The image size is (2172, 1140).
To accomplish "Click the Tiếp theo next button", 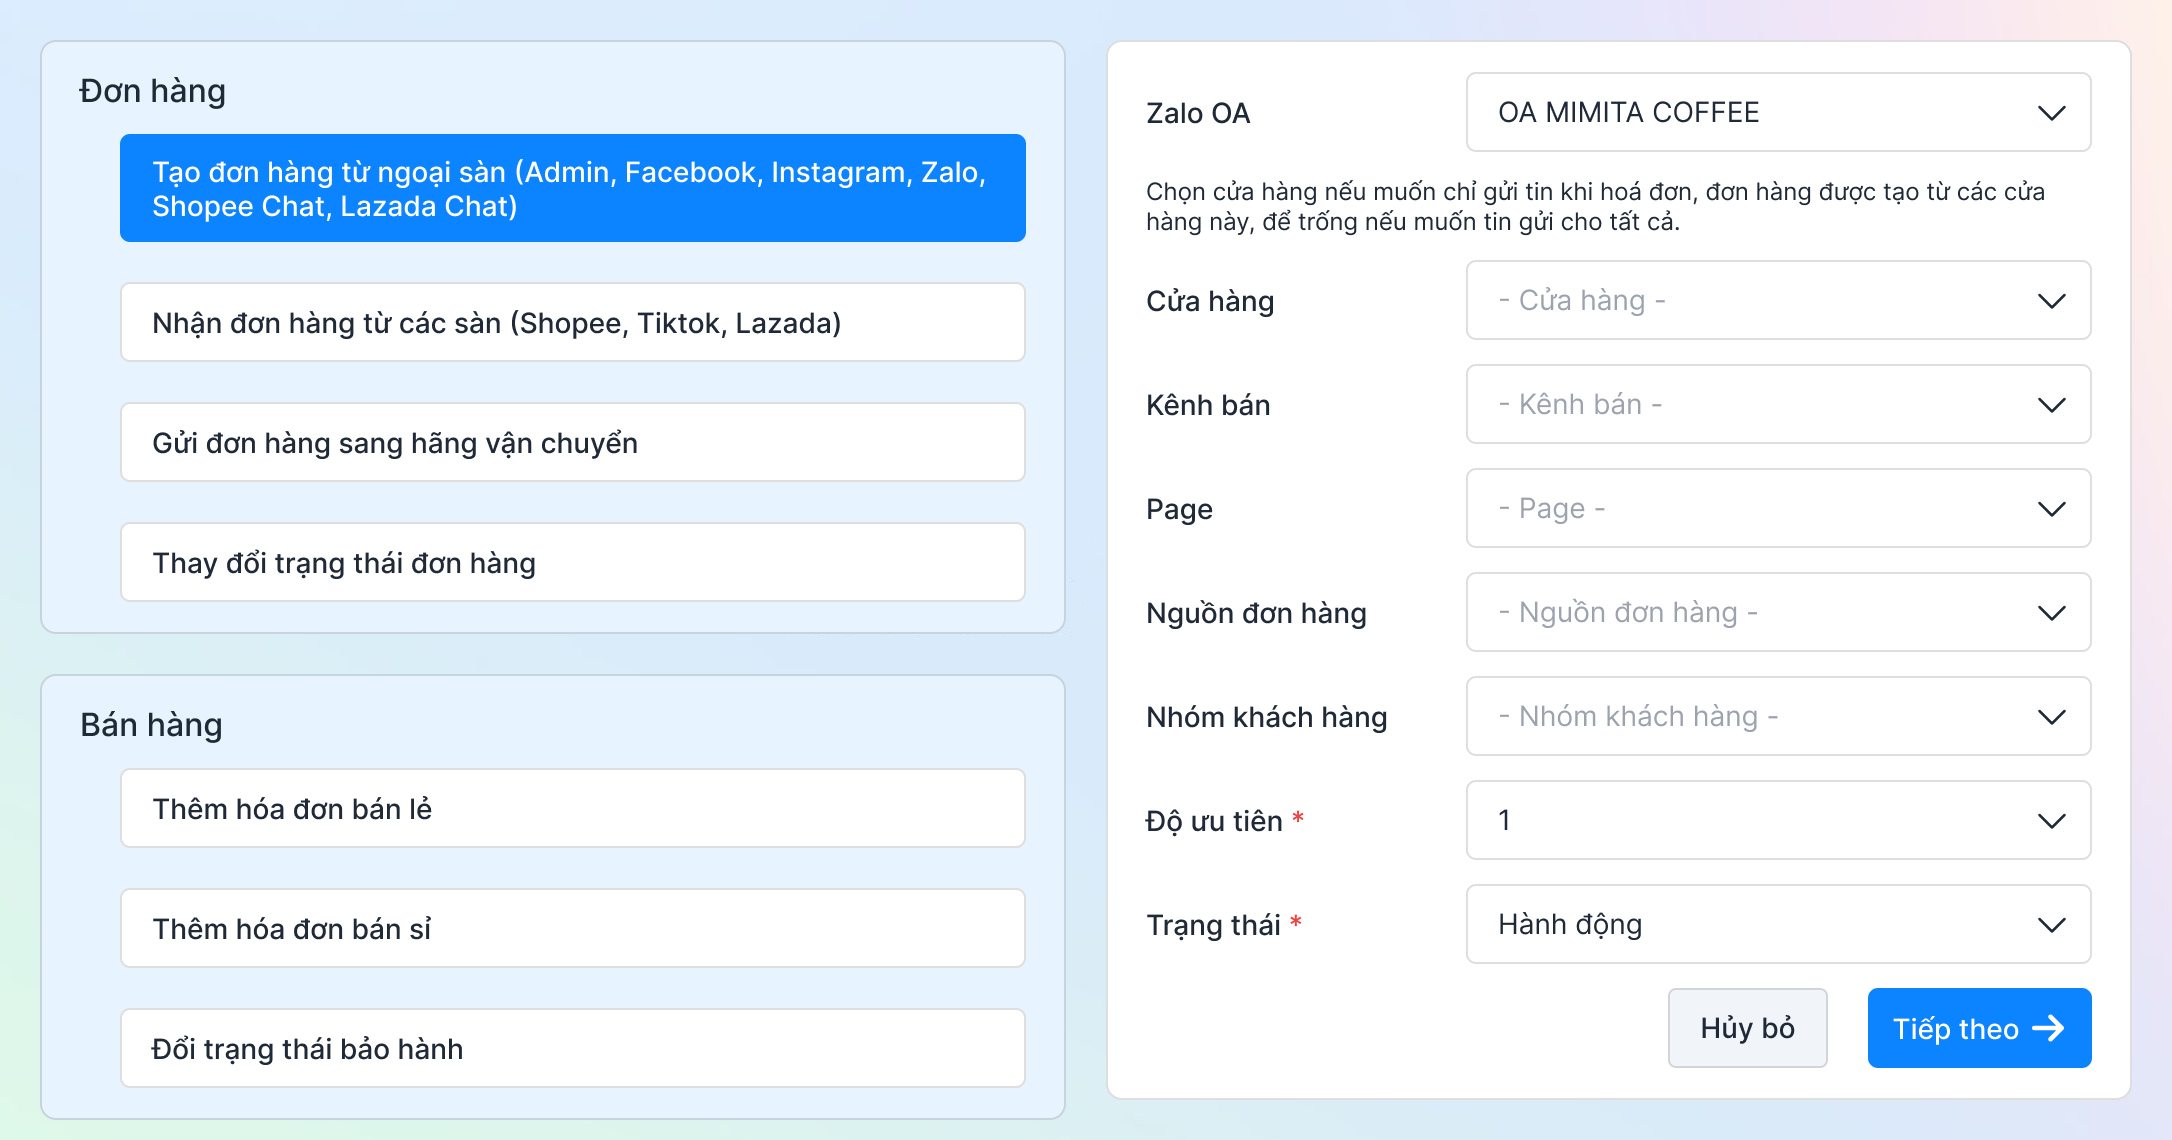I will pyautogui.click(x=1978, y=1029).
